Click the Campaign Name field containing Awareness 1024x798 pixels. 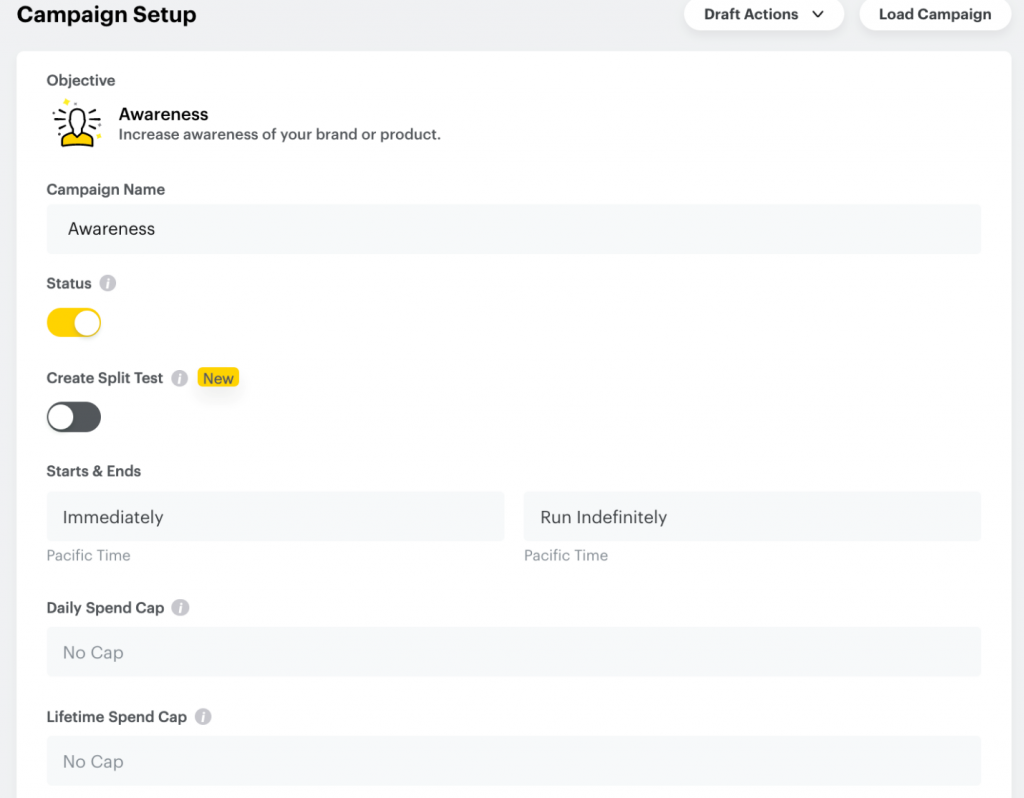513,229
